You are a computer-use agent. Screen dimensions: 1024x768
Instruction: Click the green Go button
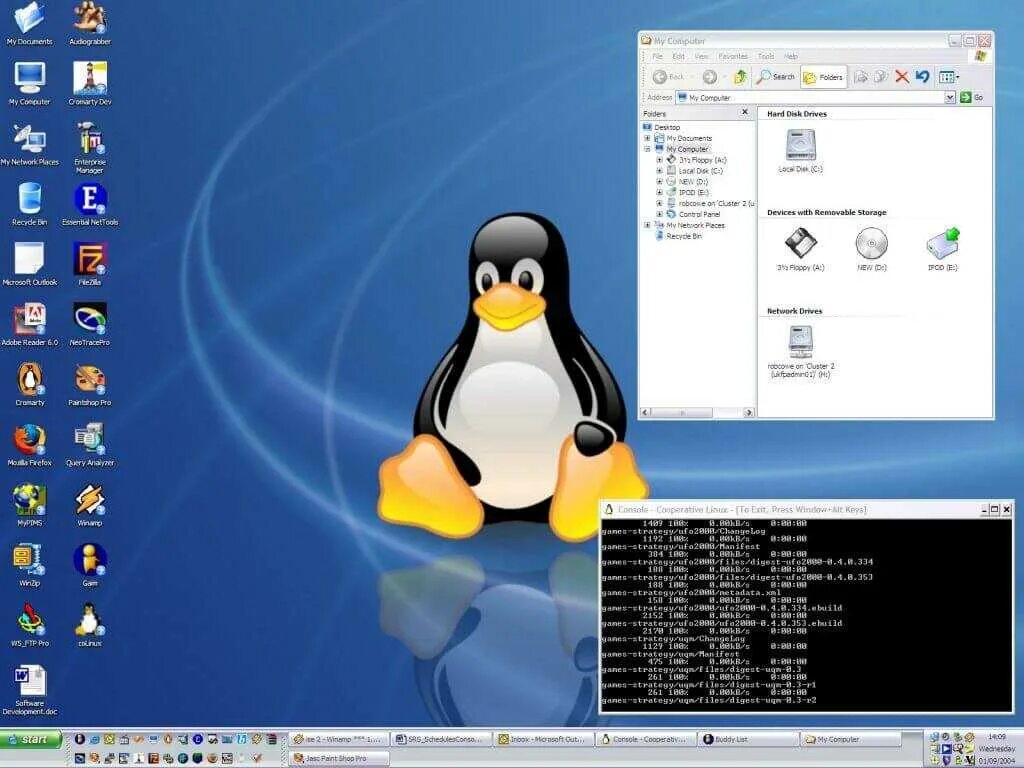point(972,97)
